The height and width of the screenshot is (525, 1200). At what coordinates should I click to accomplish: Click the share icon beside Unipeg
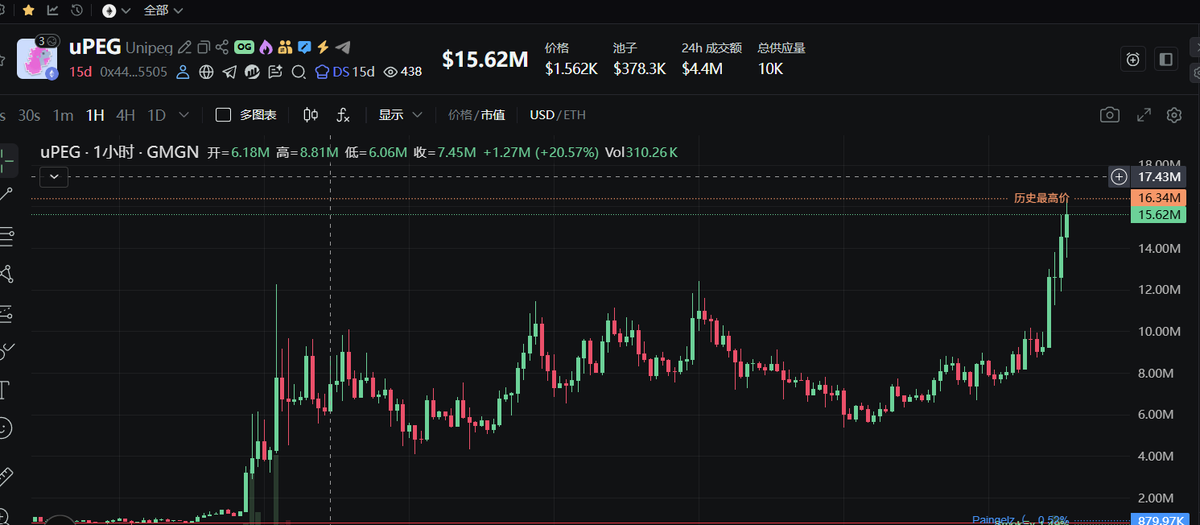click(x=222, y=47)
